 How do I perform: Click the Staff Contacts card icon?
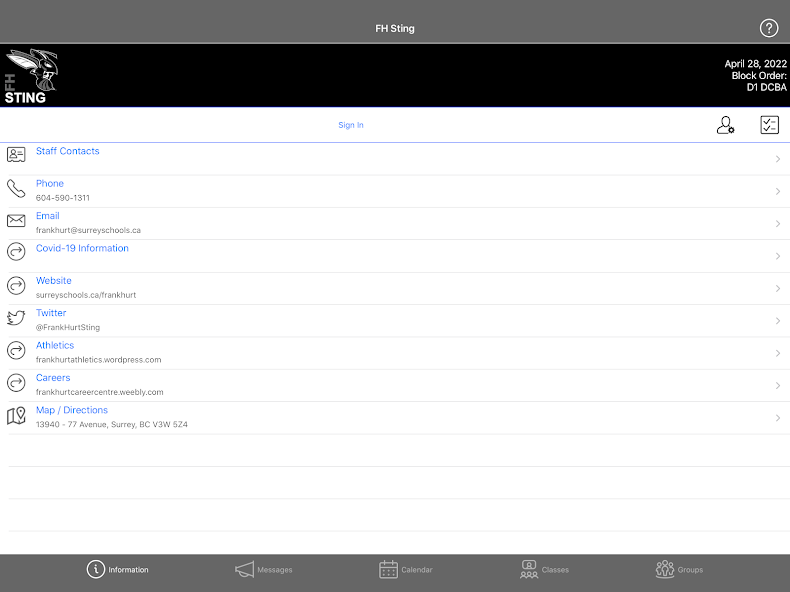16,155
